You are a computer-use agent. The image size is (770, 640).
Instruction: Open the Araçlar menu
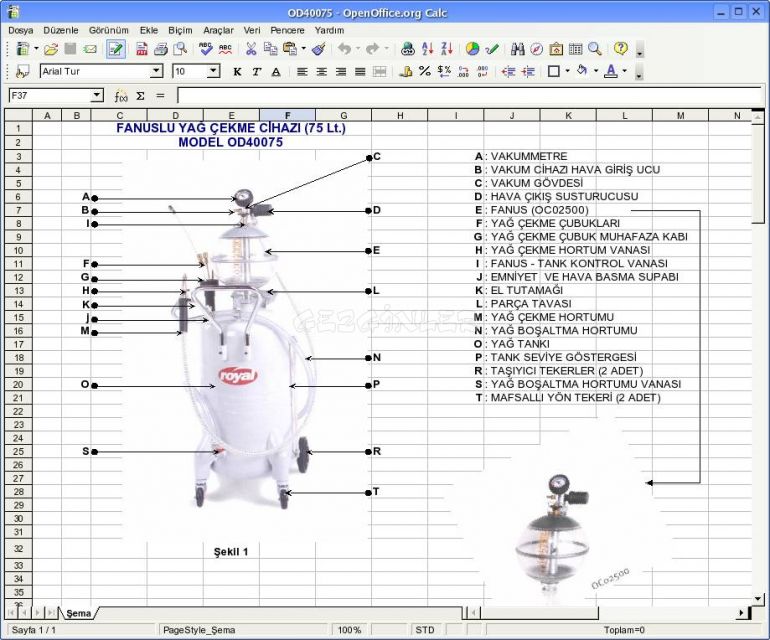[219, 30]
